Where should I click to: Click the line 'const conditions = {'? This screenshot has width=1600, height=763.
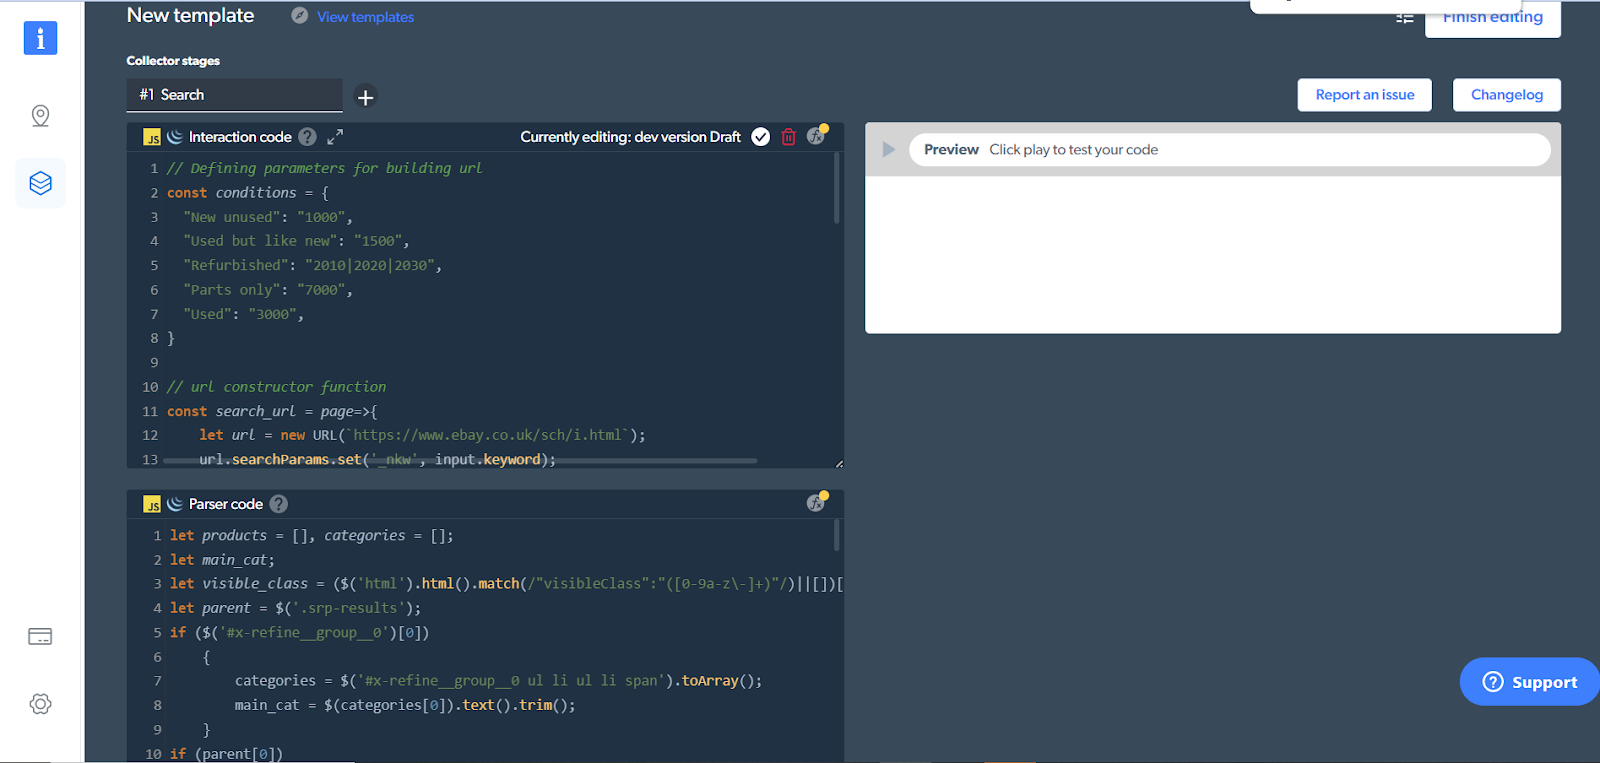coord(248,193)
